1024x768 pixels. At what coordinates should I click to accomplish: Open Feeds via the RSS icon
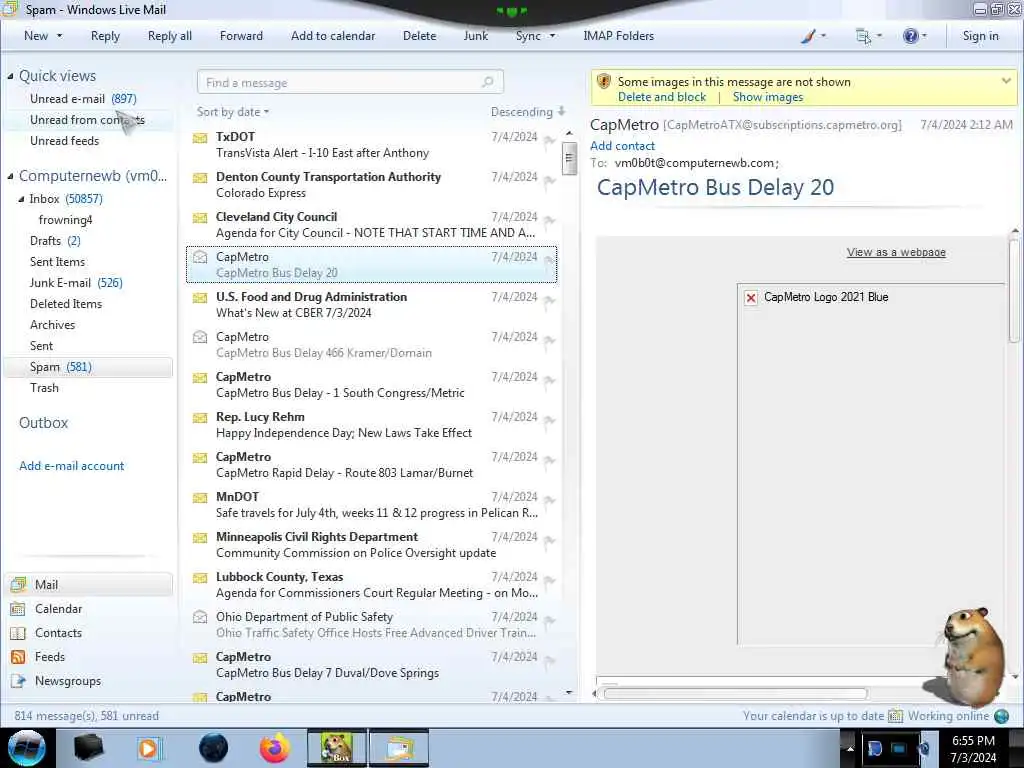click(x=18, y=657)
